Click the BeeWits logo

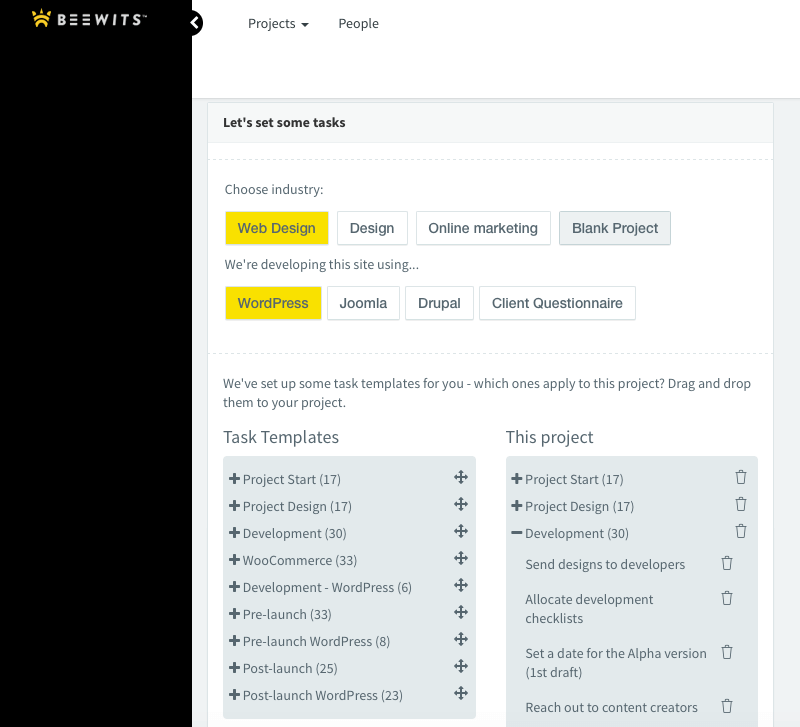89,19
